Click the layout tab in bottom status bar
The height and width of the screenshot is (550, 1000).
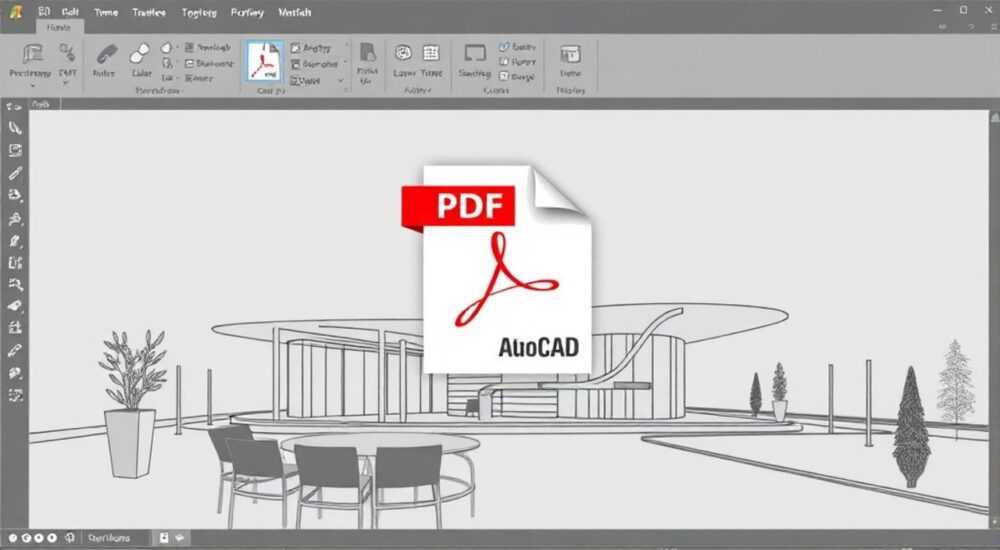click(x=109, y=539)
